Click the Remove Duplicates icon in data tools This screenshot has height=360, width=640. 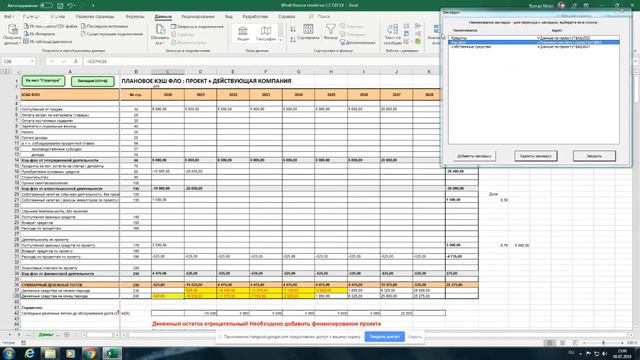[407, 34]
